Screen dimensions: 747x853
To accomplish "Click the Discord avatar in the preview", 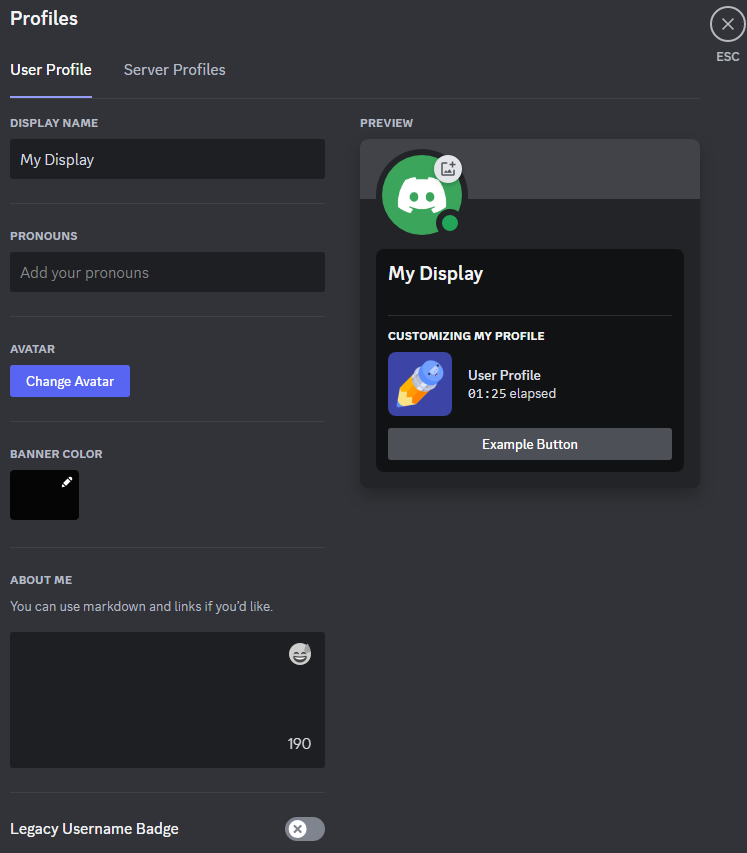I will (x=422, y=195).
